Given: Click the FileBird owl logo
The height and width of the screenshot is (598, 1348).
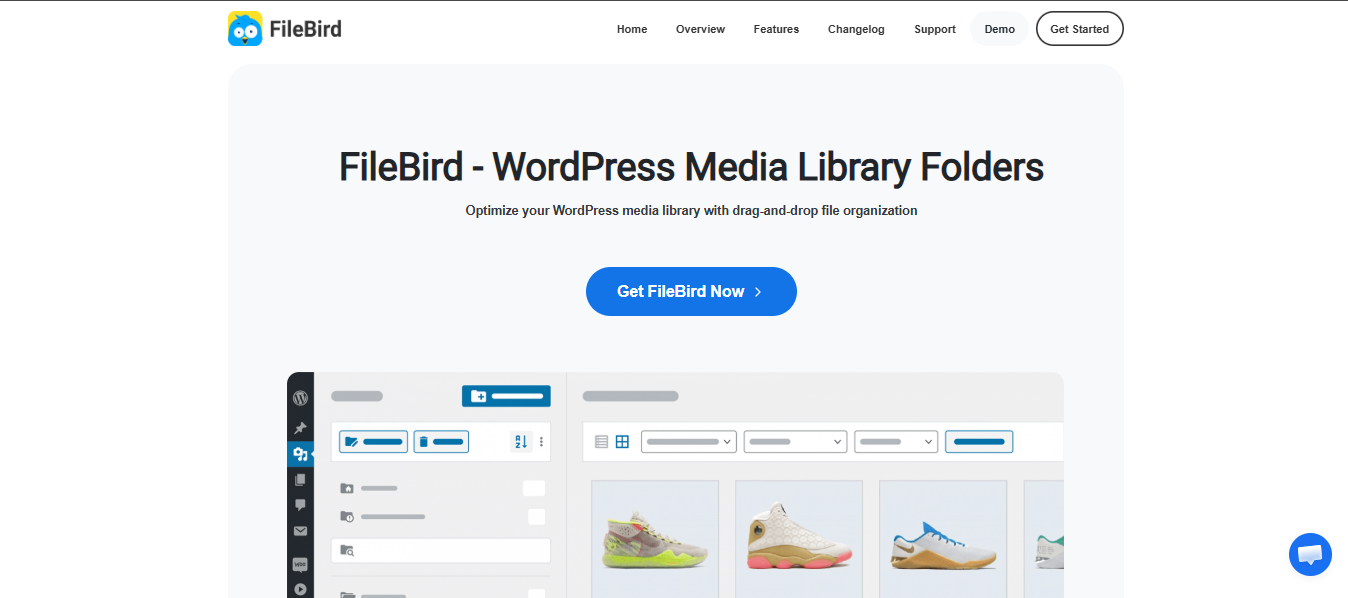Looking at the screenshot, I should click(x=245, y=29).
